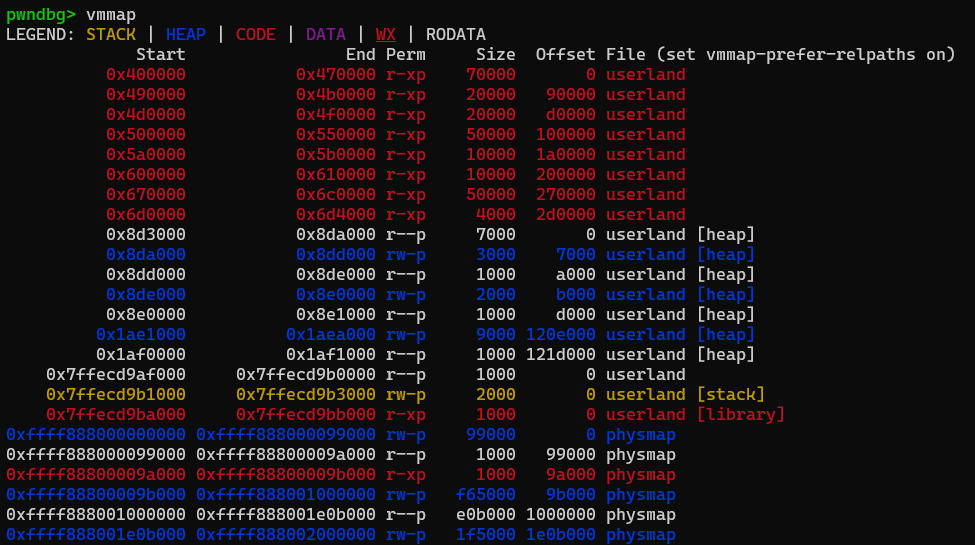Screen dimensions: 975x545
Task: Click the DATA legend label
Action: tap(326, 34)
